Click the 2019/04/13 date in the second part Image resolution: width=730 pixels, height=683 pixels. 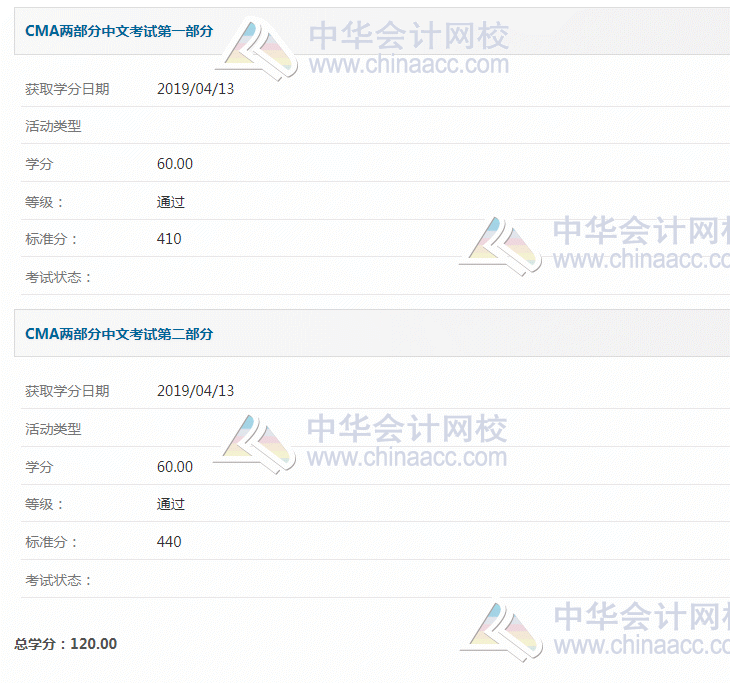tap(195, 391)
